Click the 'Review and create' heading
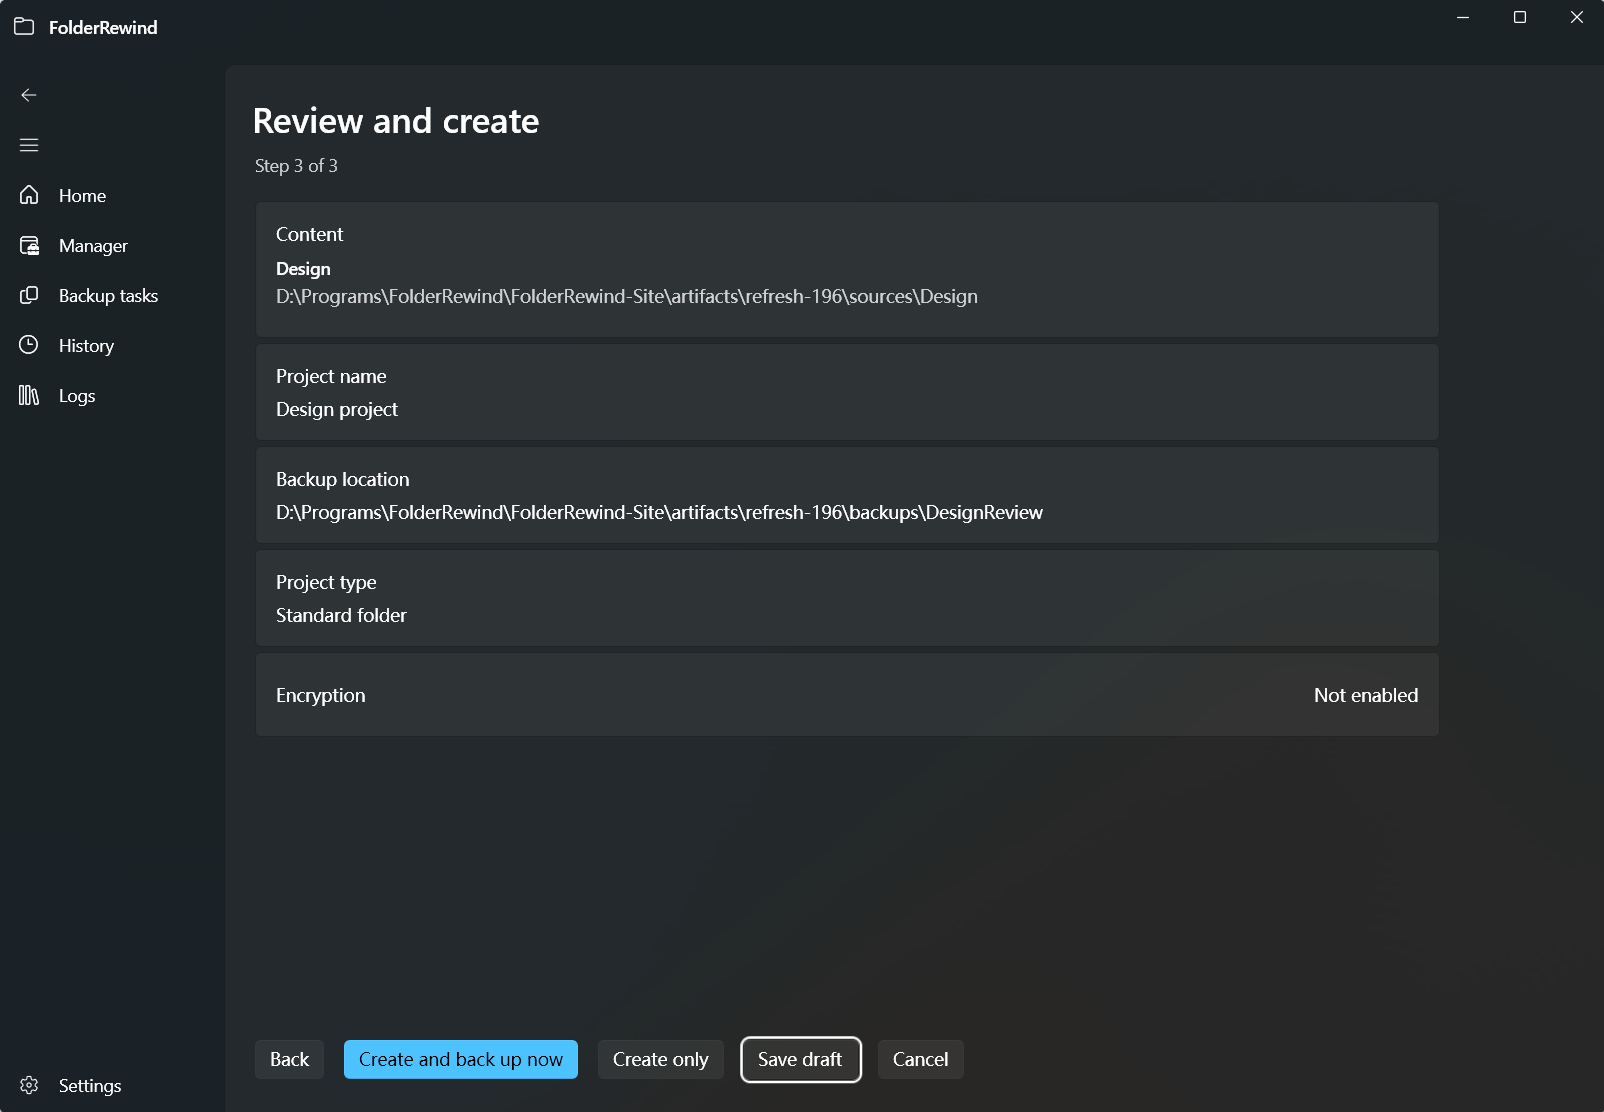 click(x=396, y=121)
